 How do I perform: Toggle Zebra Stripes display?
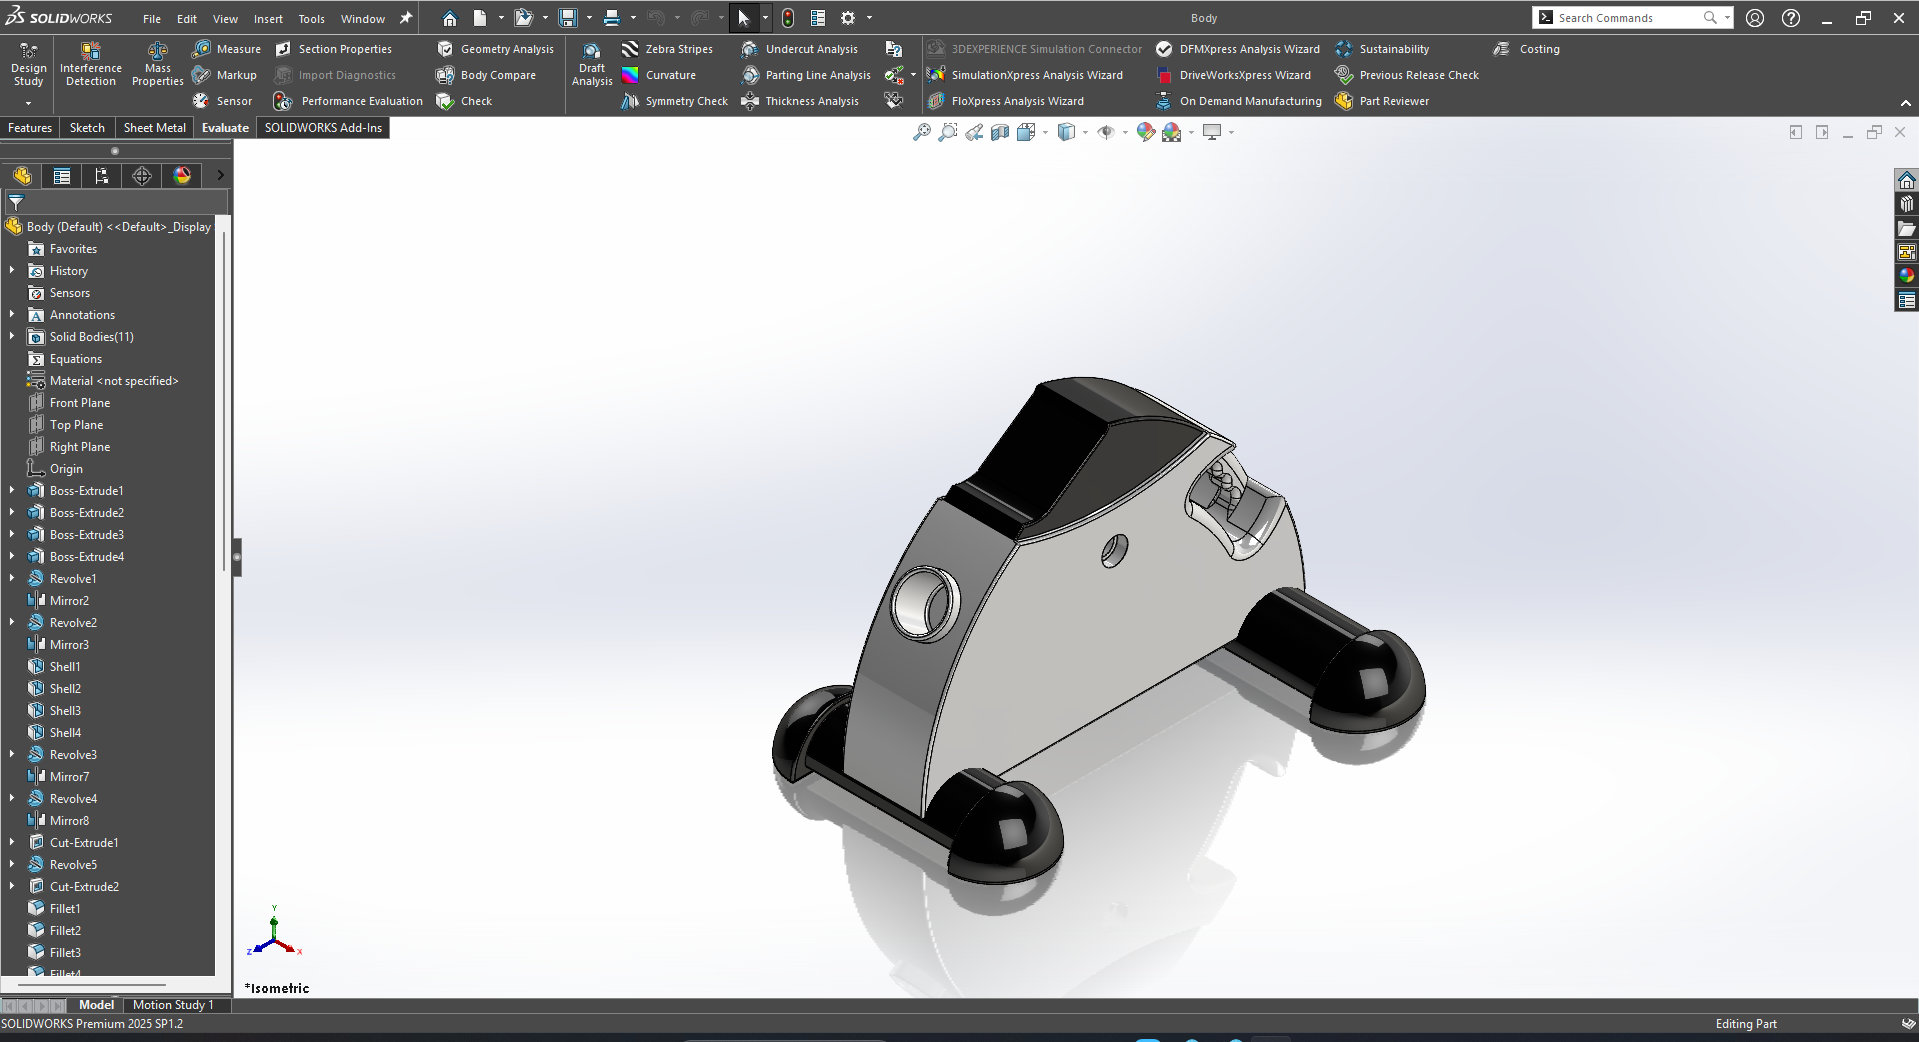pyautogui.click(x=667, y=49)
